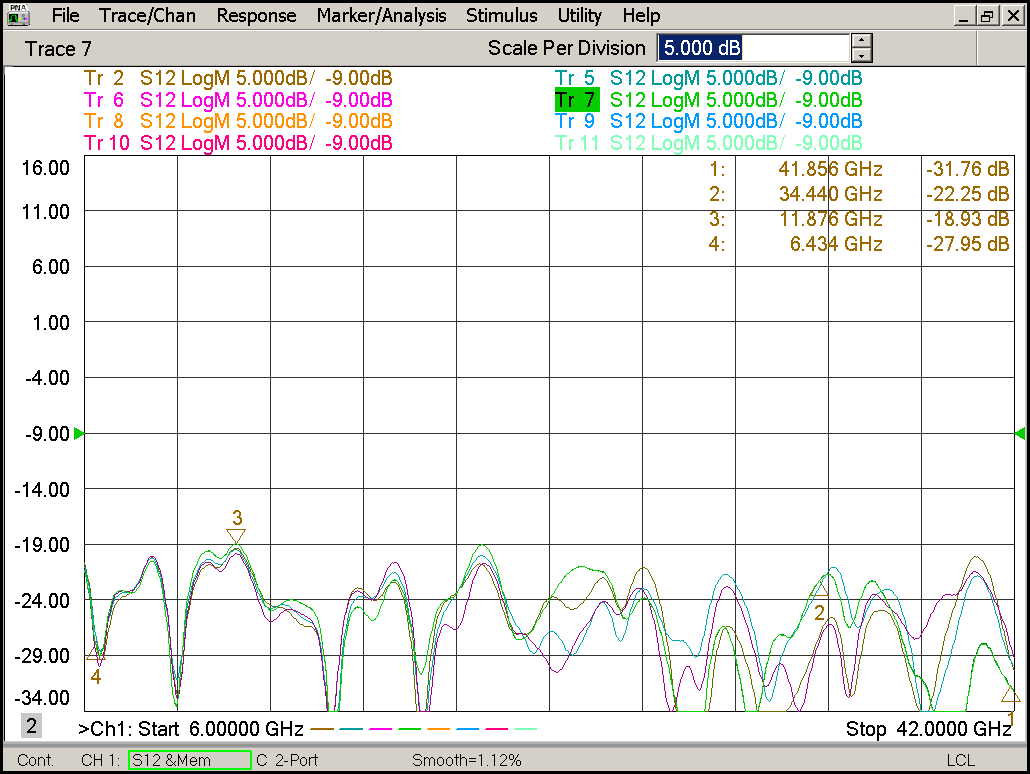Click the Trace 7 title label

(58, 49)
